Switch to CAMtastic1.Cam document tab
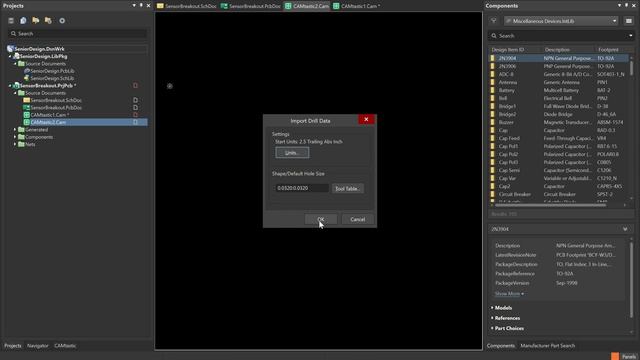640x360 pixels. pyautogui.click(x=357, y=6)
